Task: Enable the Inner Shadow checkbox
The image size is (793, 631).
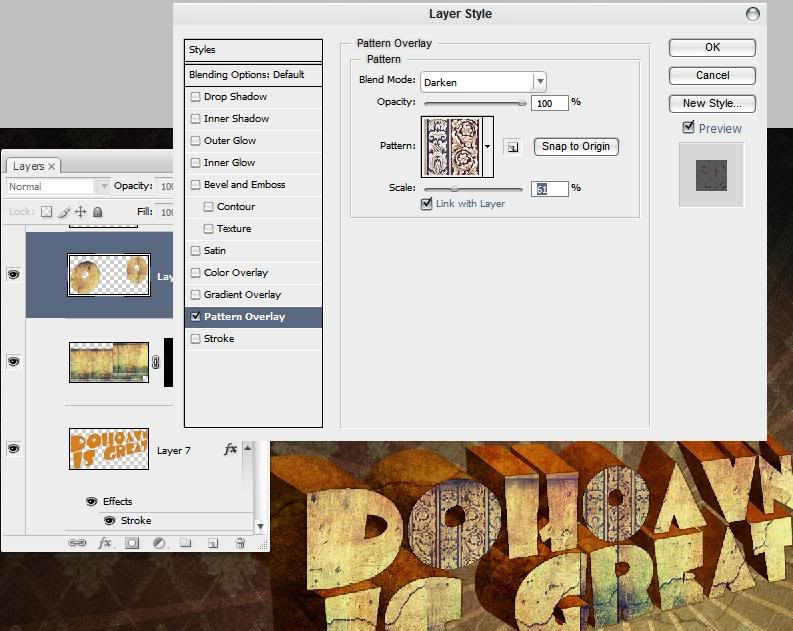Action: 195,118
